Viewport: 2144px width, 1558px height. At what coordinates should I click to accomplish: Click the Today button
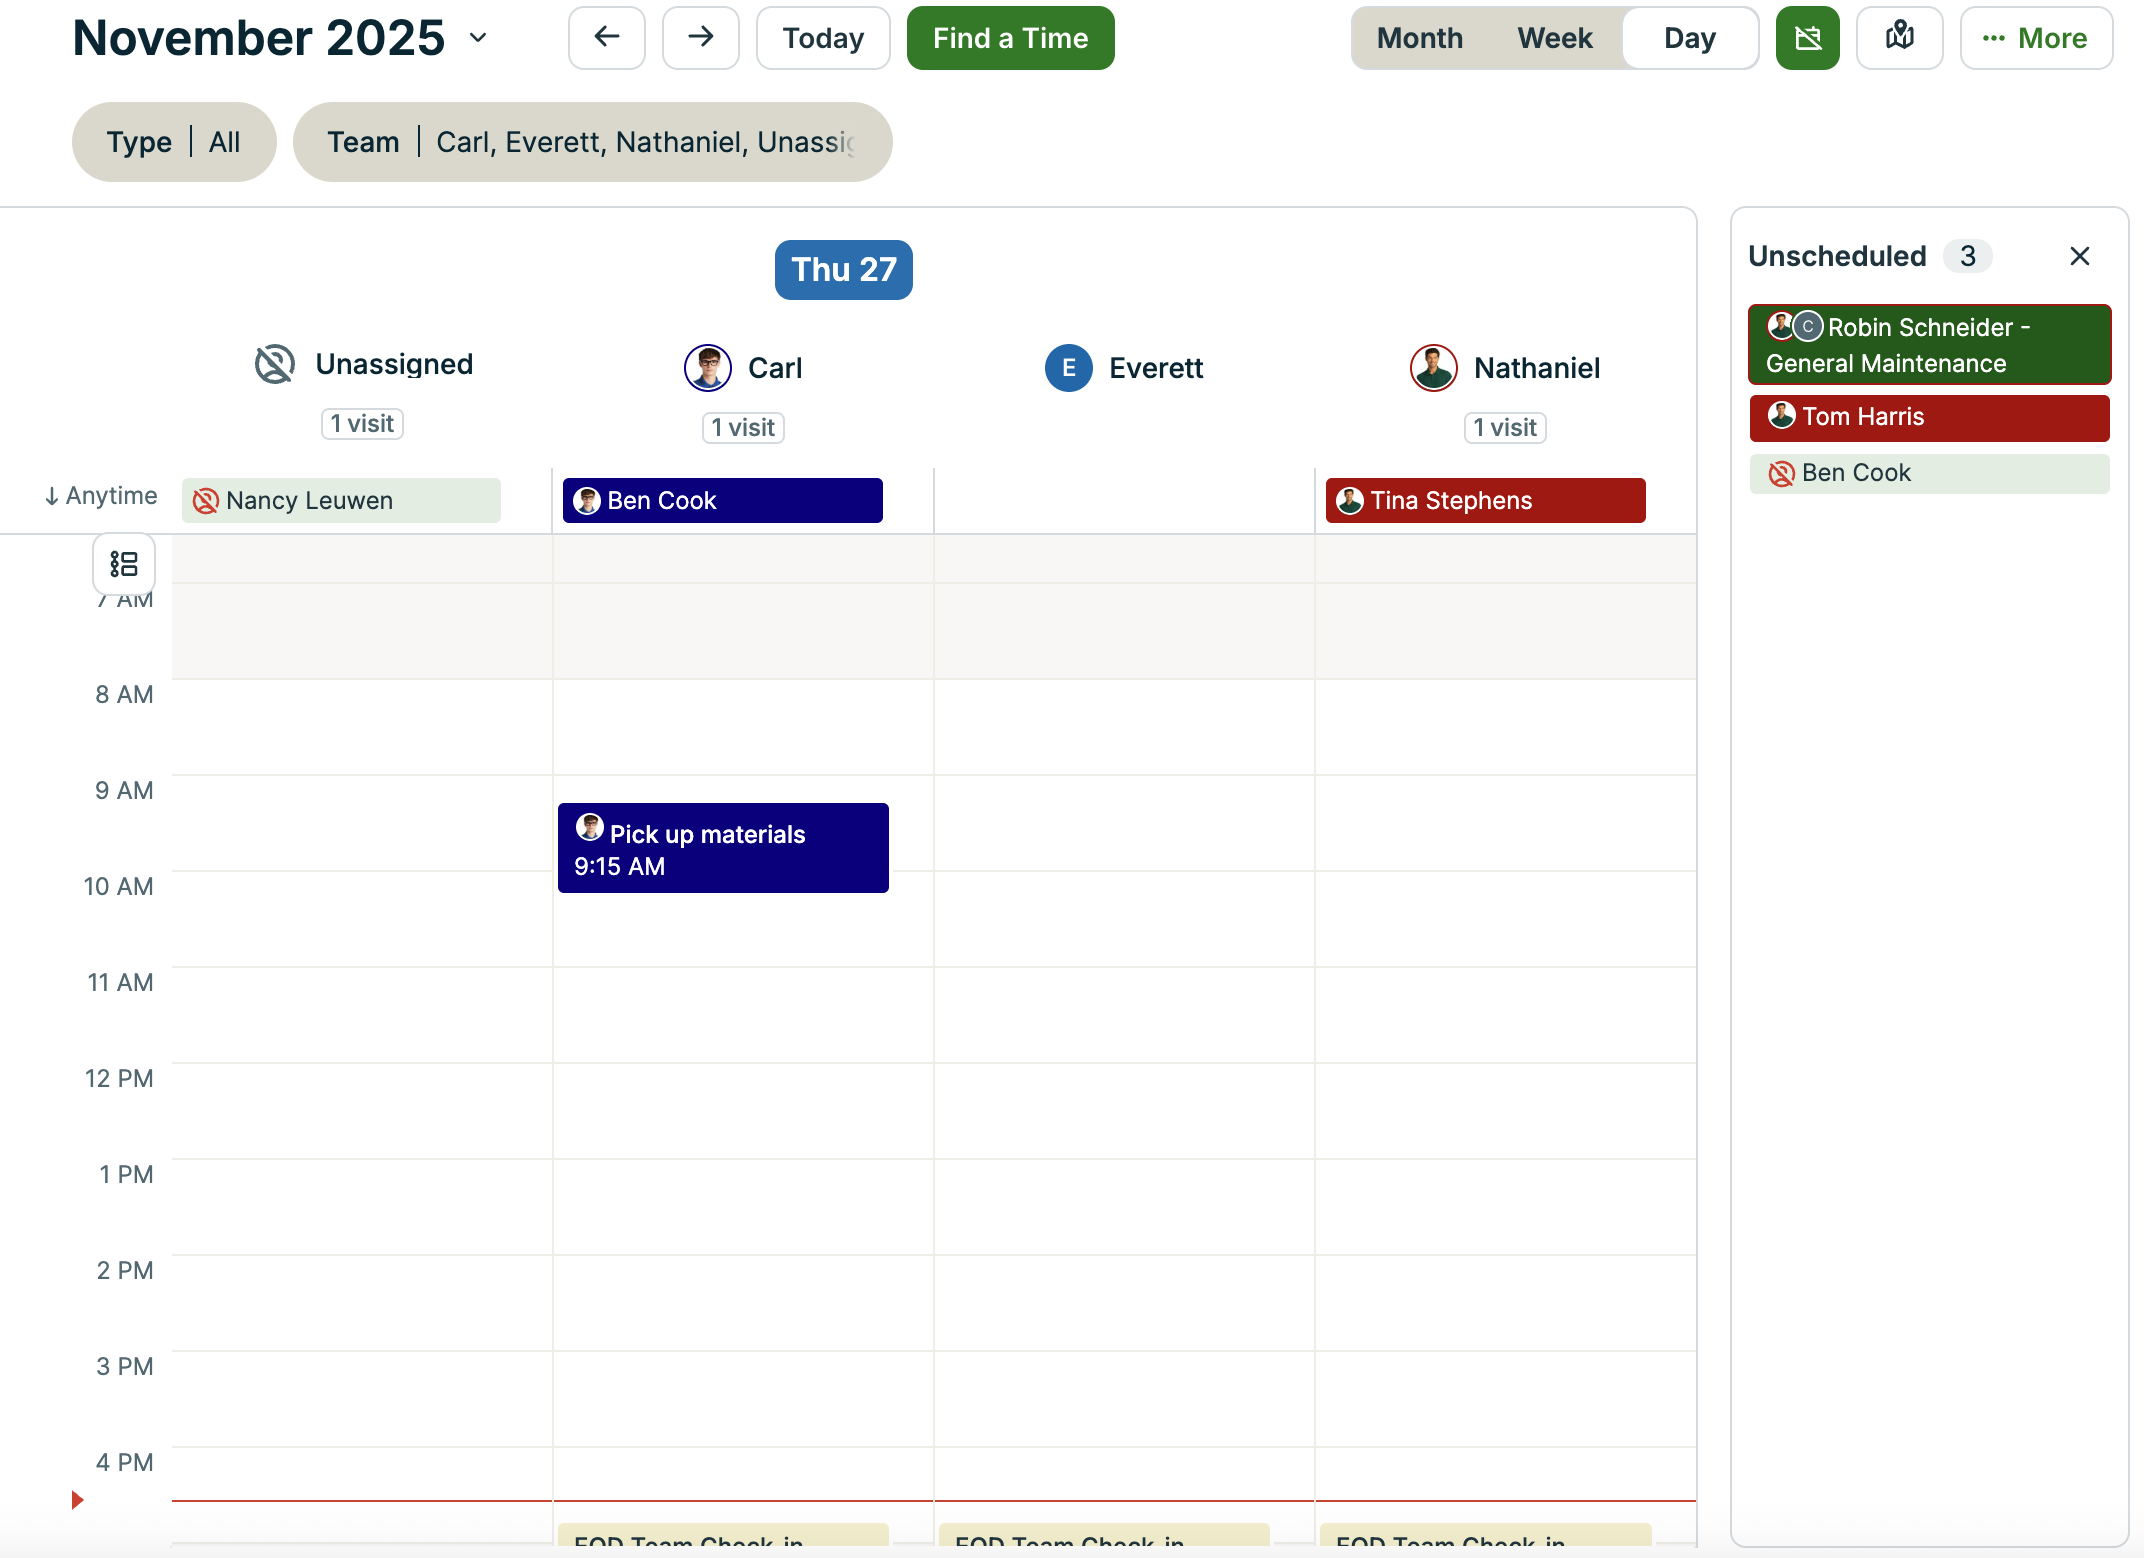coord(822,37)
